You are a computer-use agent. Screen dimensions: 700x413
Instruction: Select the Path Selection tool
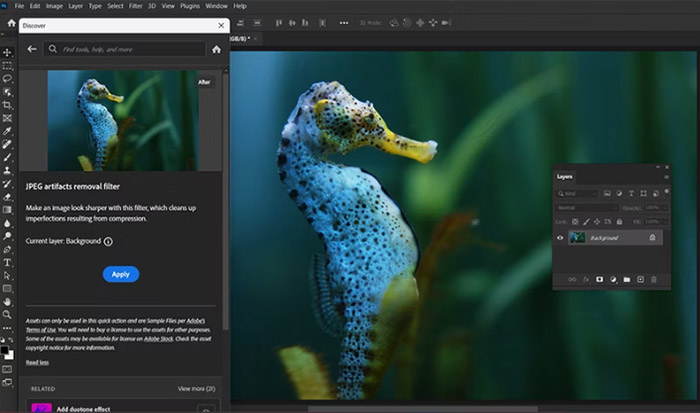(7, 275)
